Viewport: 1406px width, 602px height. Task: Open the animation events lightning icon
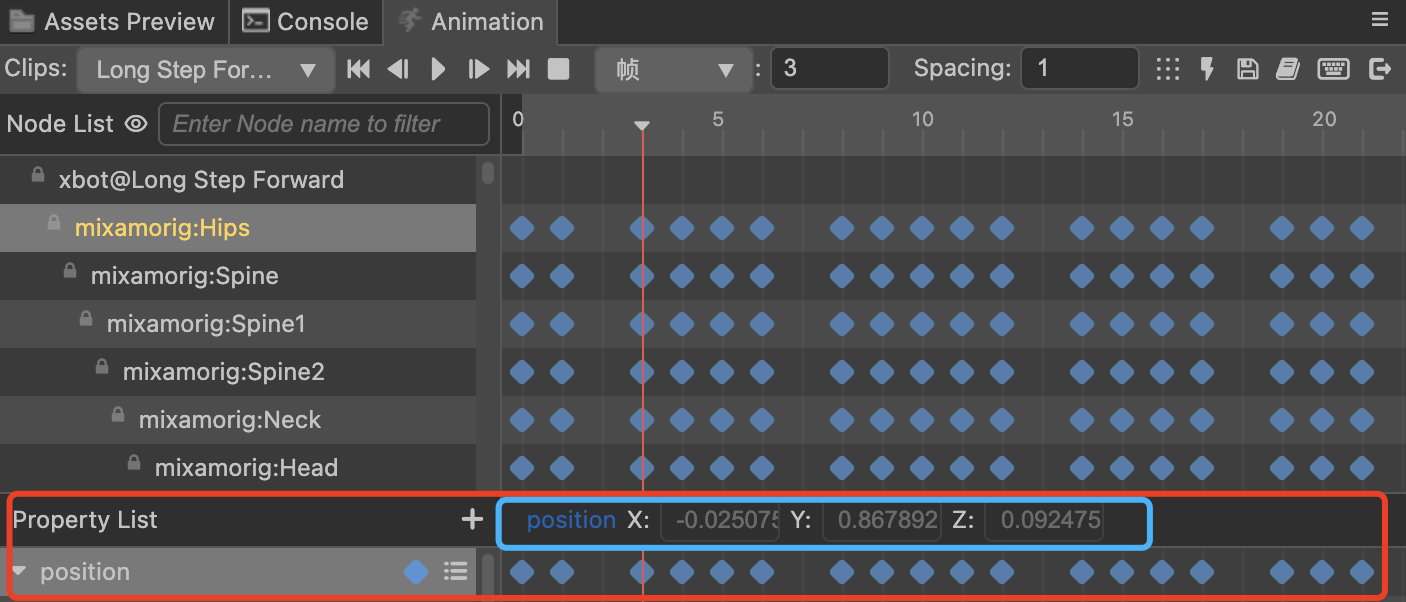tap(1207, 69)
